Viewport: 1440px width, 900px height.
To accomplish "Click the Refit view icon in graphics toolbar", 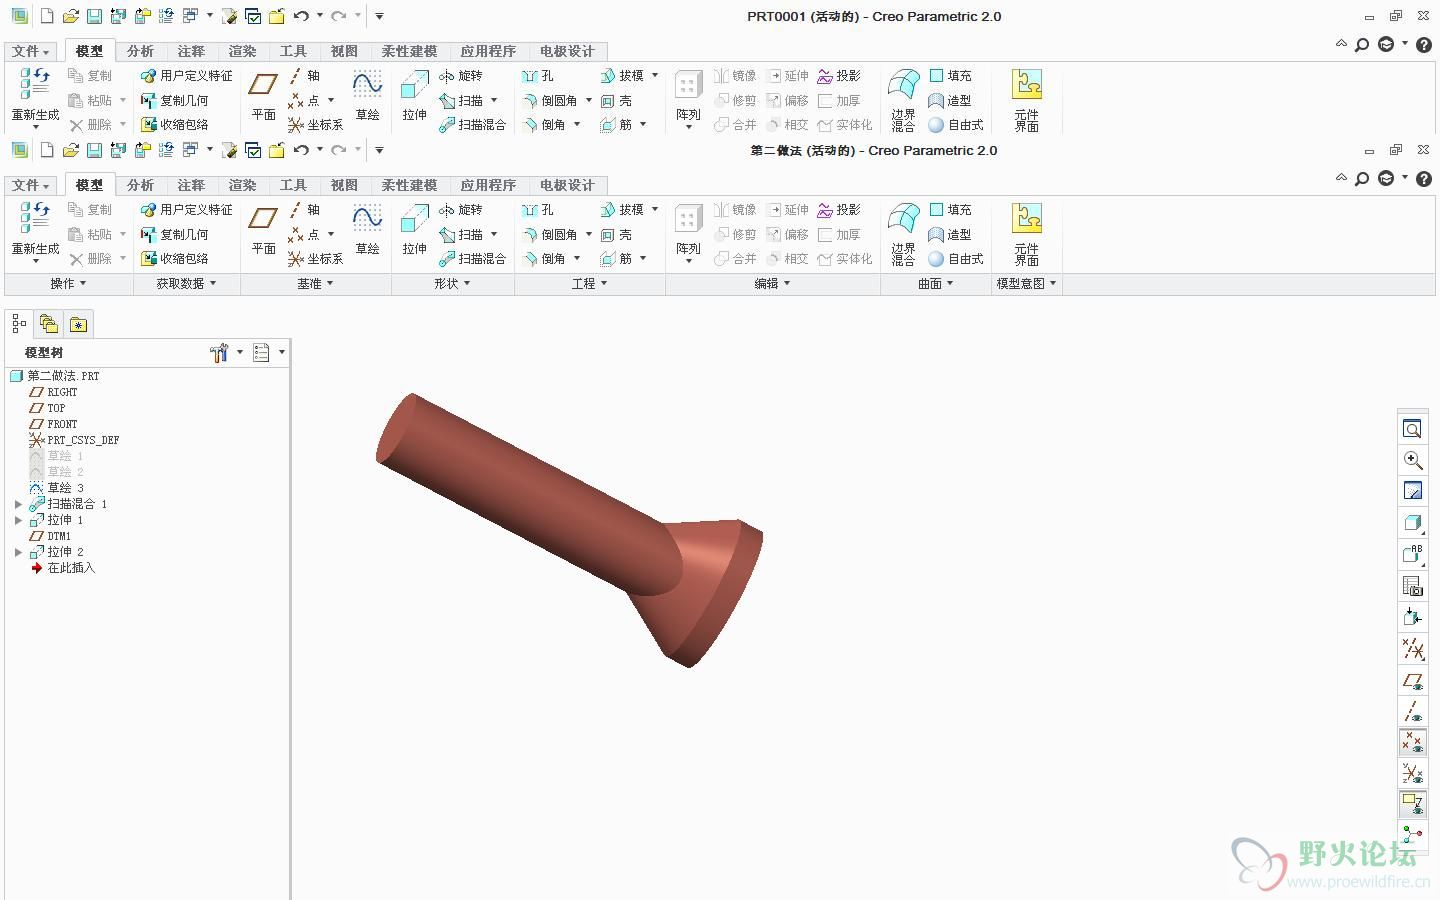I will [1412, 429].
